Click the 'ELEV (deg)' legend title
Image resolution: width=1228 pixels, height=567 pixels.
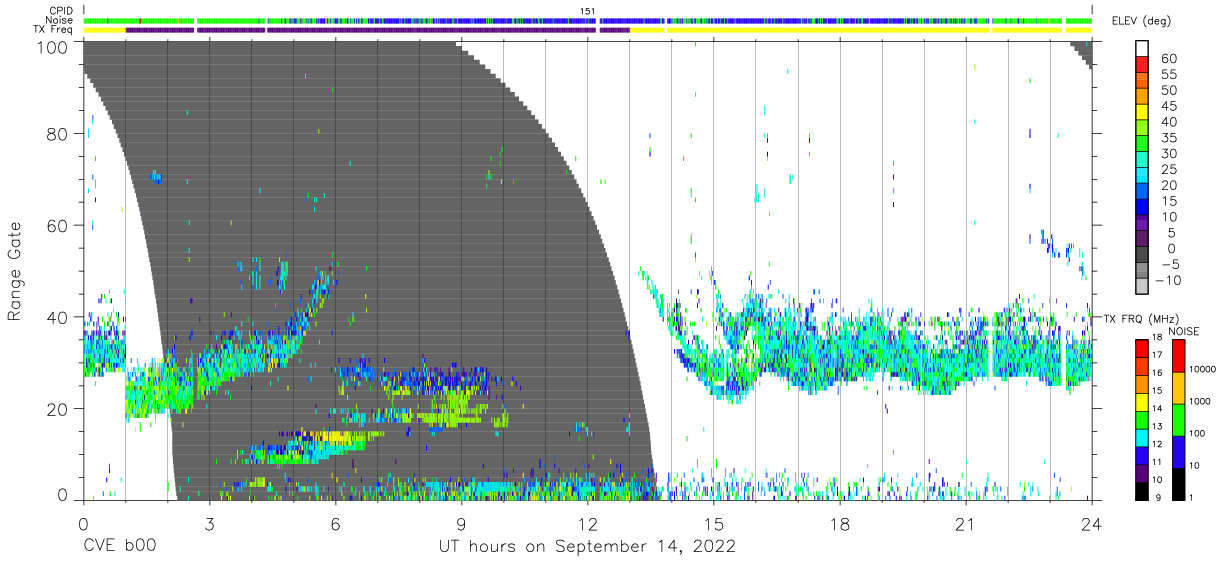pyautogui.click(x=1141, y=21)
